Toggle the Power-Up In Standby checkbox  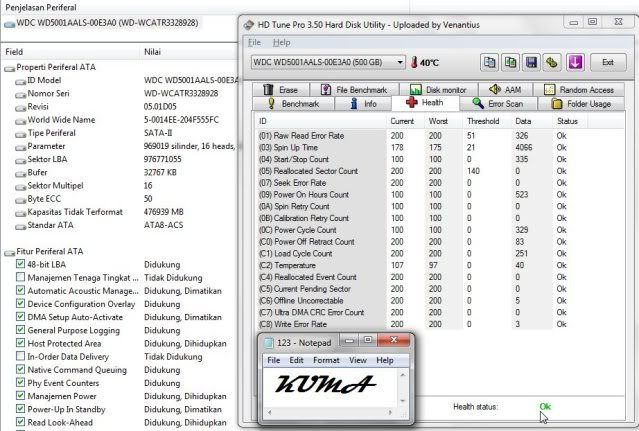(x=20, y=409)
